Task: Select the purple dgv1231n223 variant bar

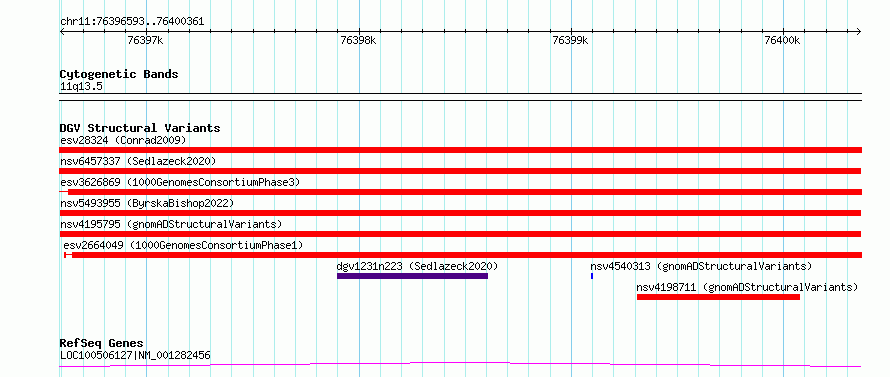Action: pos(412,276)
